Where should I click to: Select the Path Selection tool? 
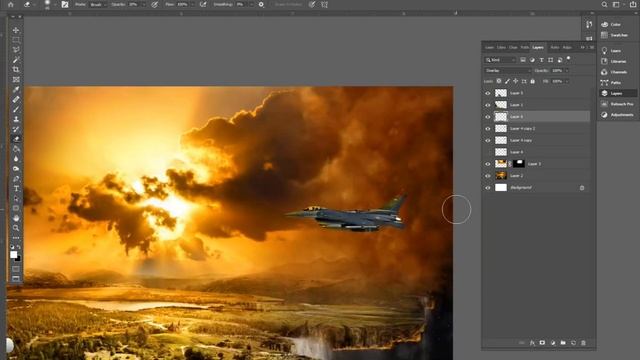(16, 198)
